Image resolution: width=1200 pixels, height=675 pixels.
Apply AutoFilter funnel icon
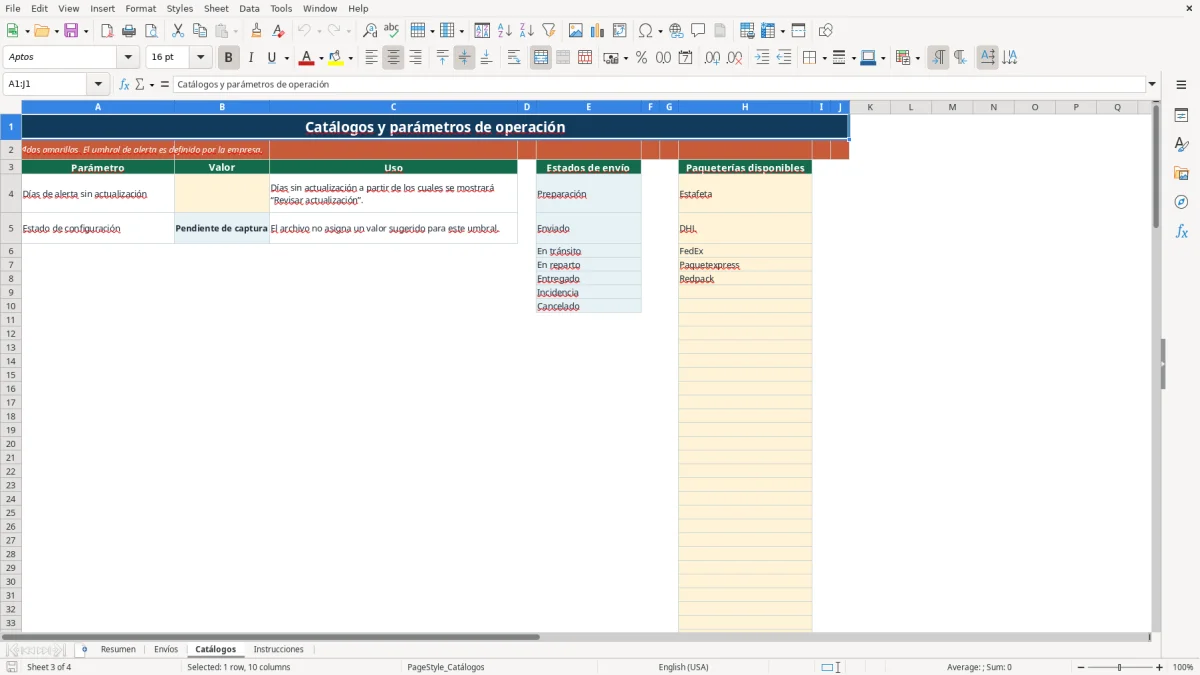[549, 31]
